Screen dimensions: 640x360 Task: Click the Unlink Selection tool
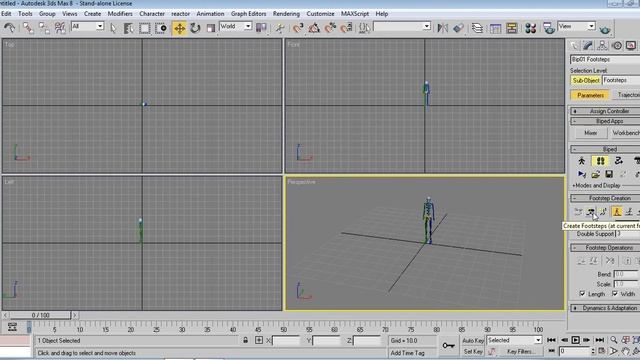(44, 28)
